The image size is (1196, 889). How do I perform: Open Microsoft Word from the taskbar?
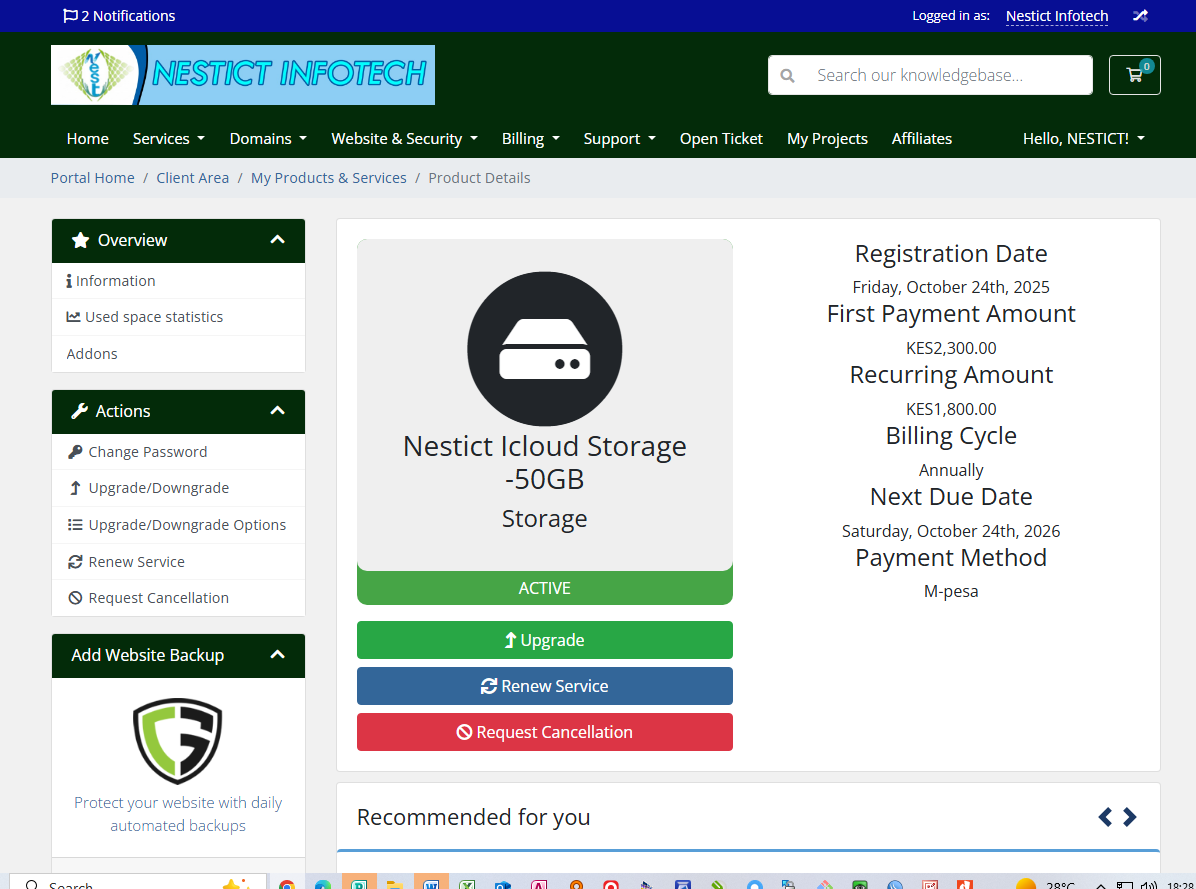[431, 882]
